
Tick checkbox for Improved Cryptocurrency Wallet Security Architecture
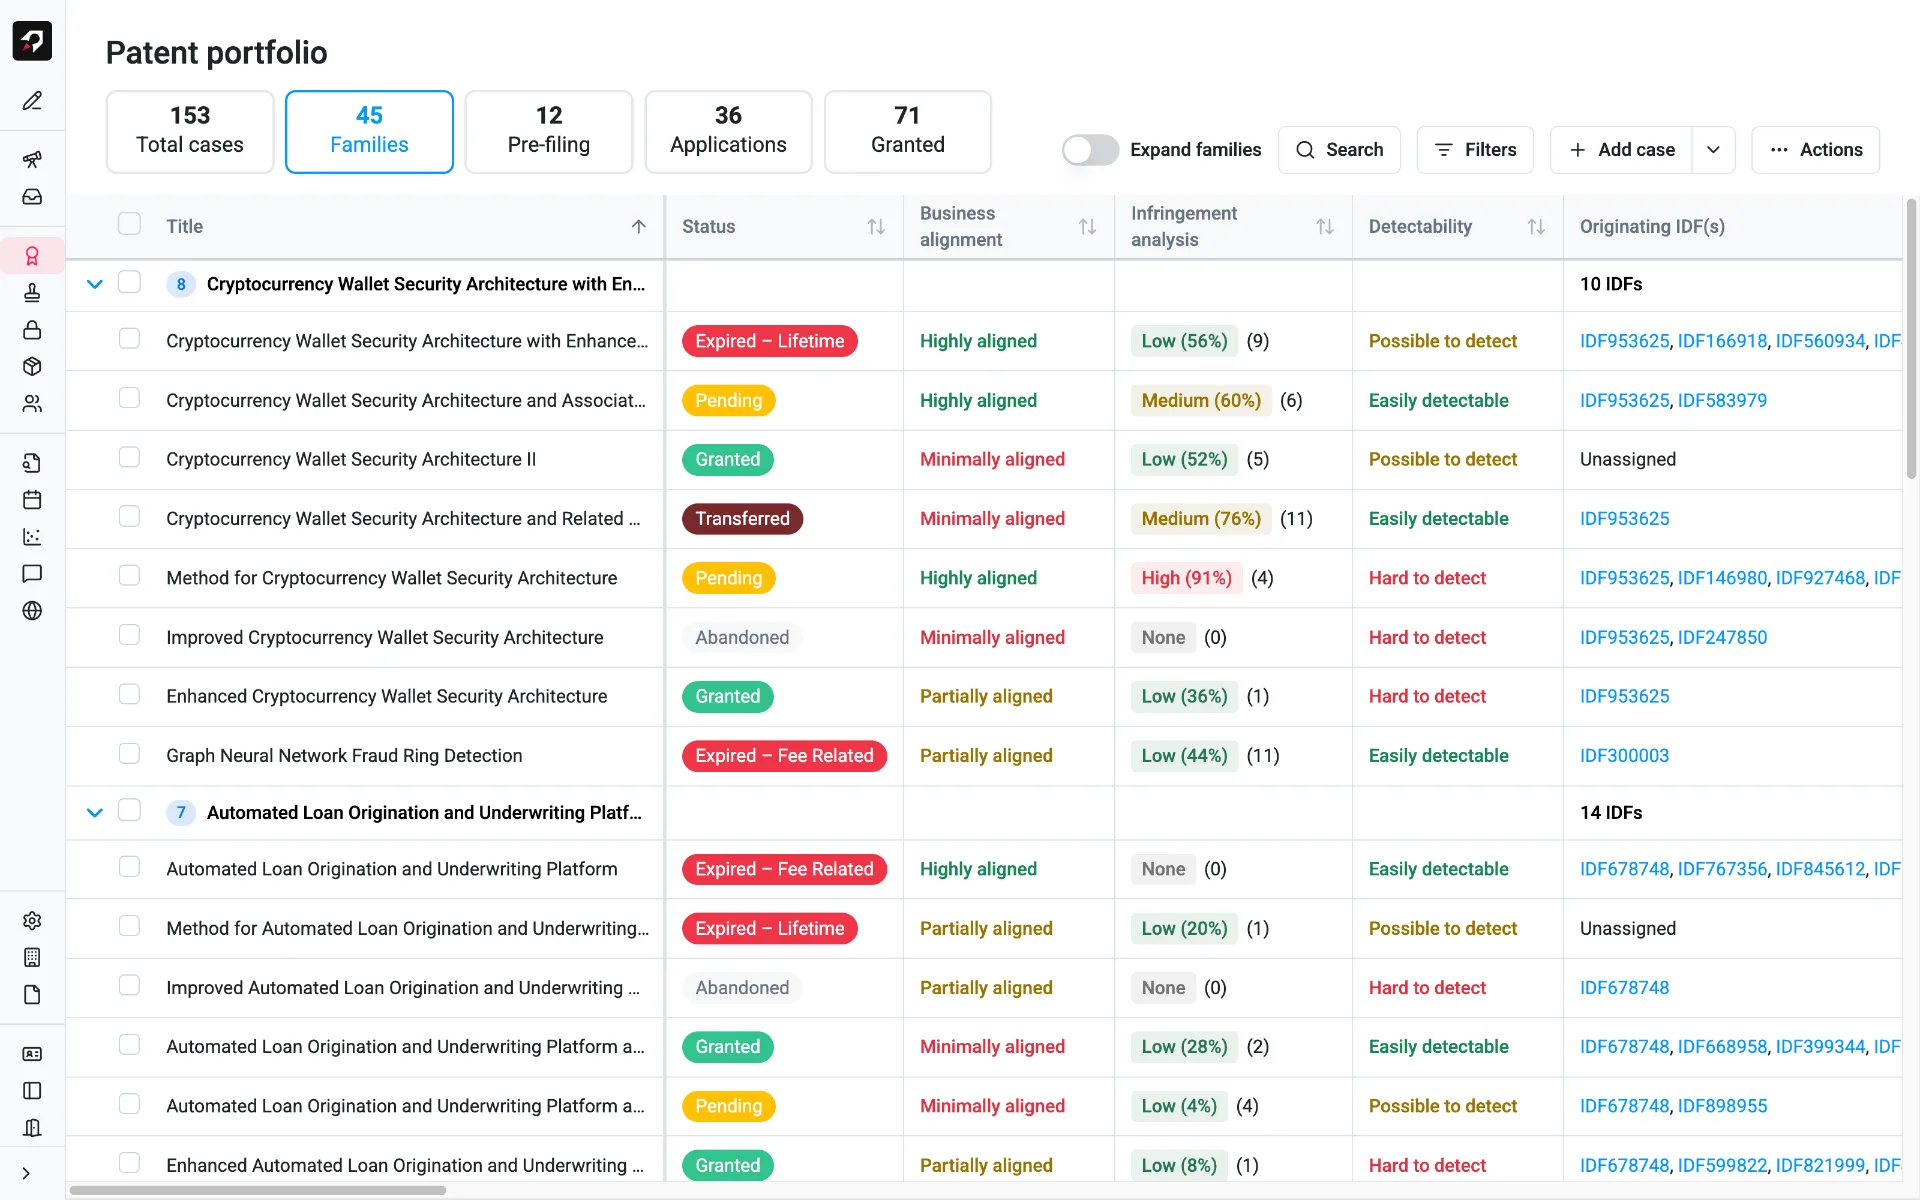pos(129,635)
